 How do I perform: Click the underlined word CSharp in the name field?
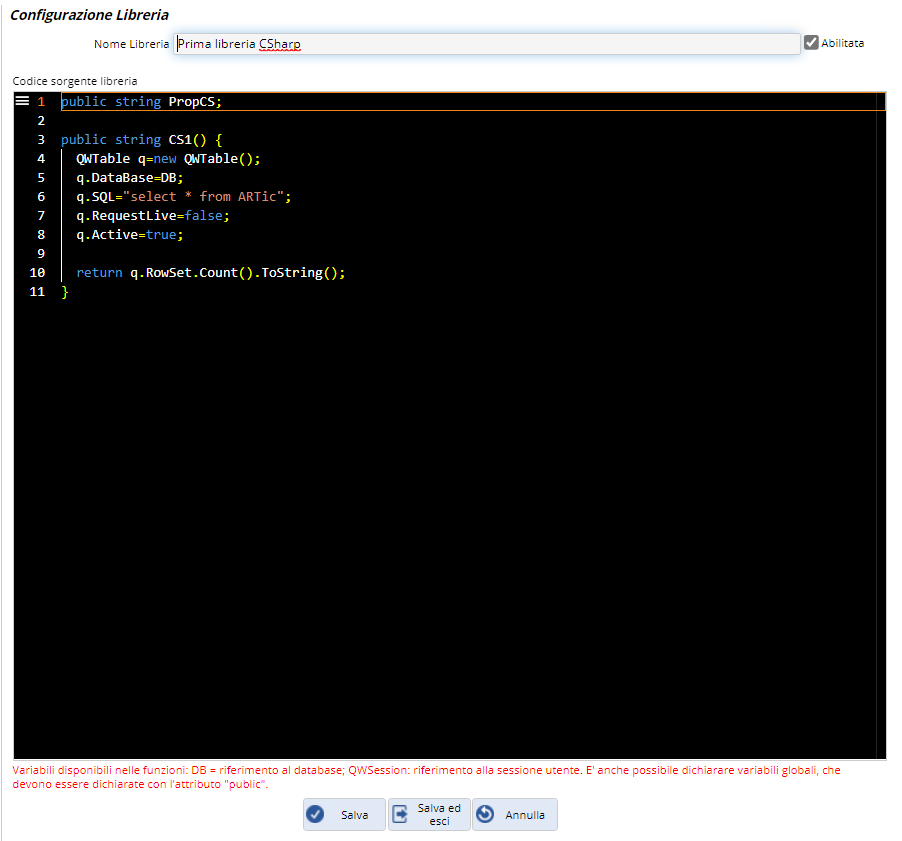tap(280, 44)
